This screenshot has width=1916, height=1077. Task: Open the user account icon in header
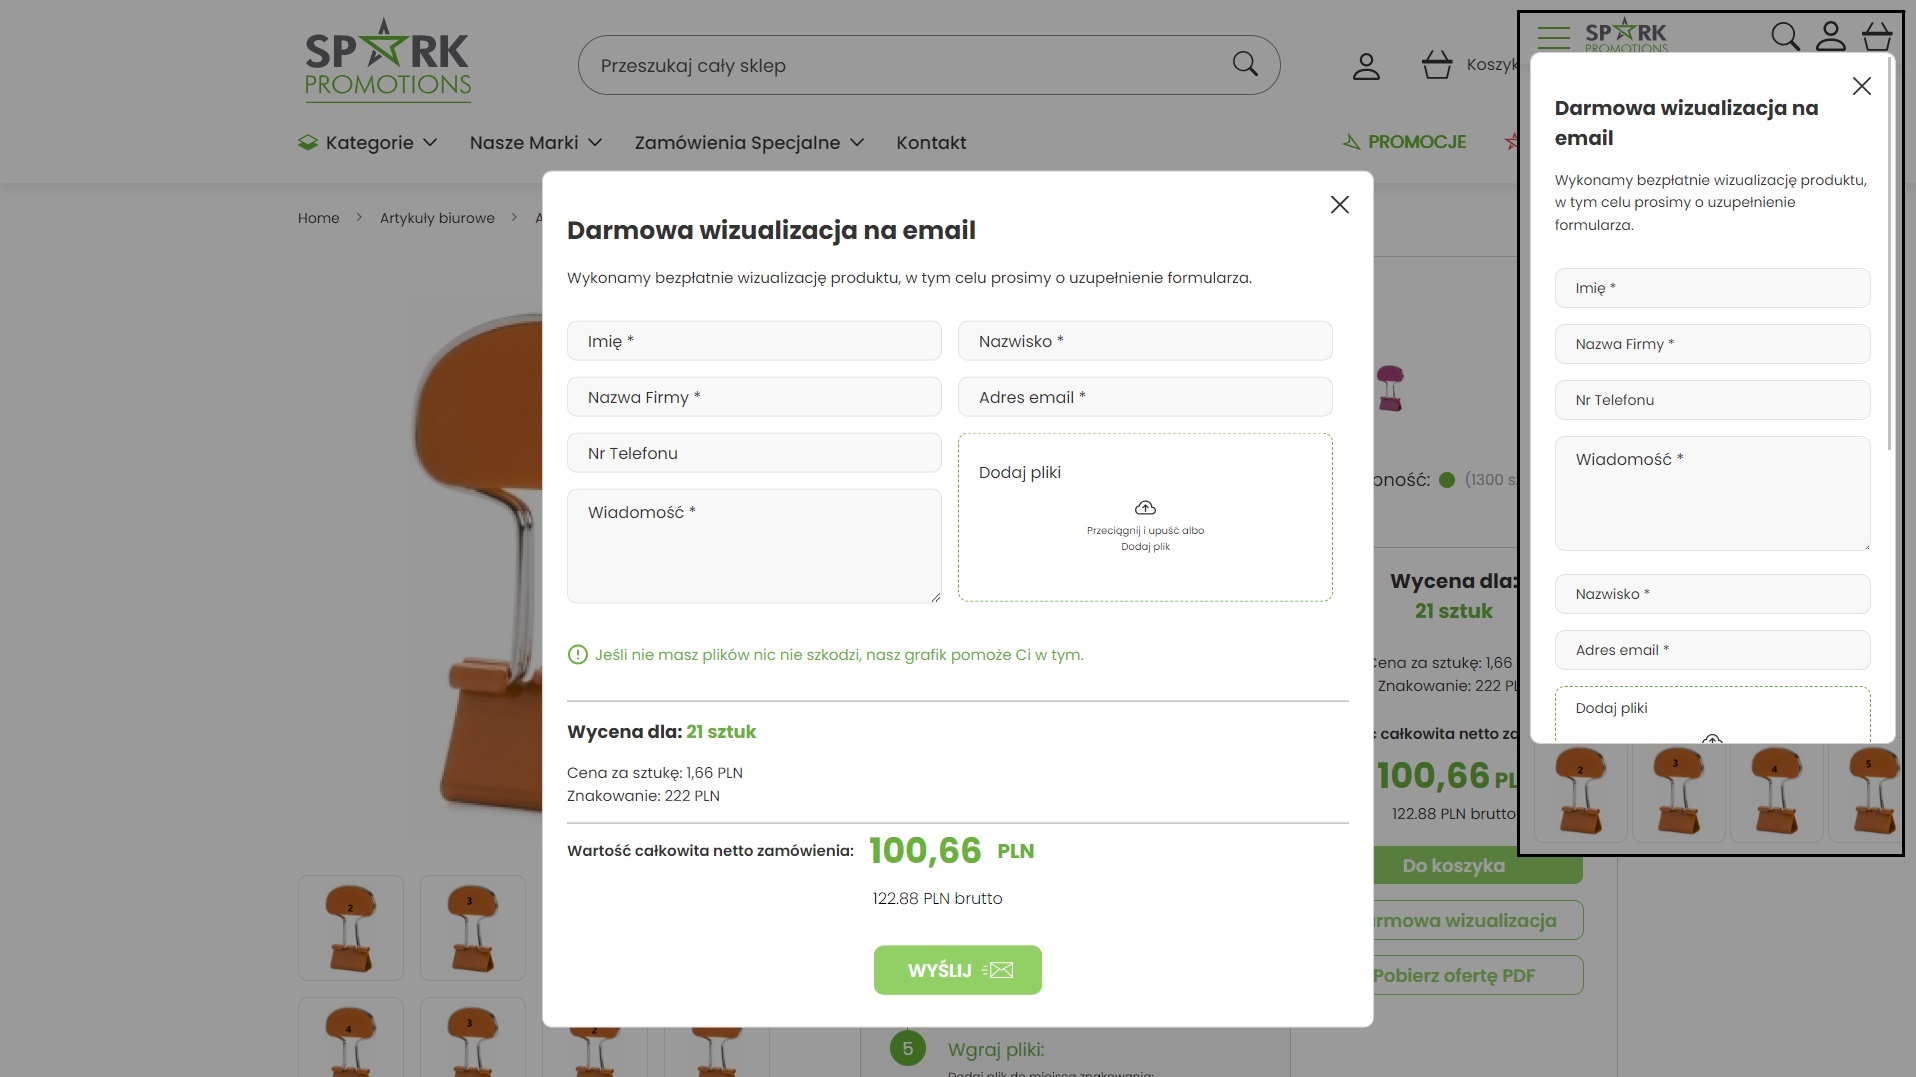1366,66
